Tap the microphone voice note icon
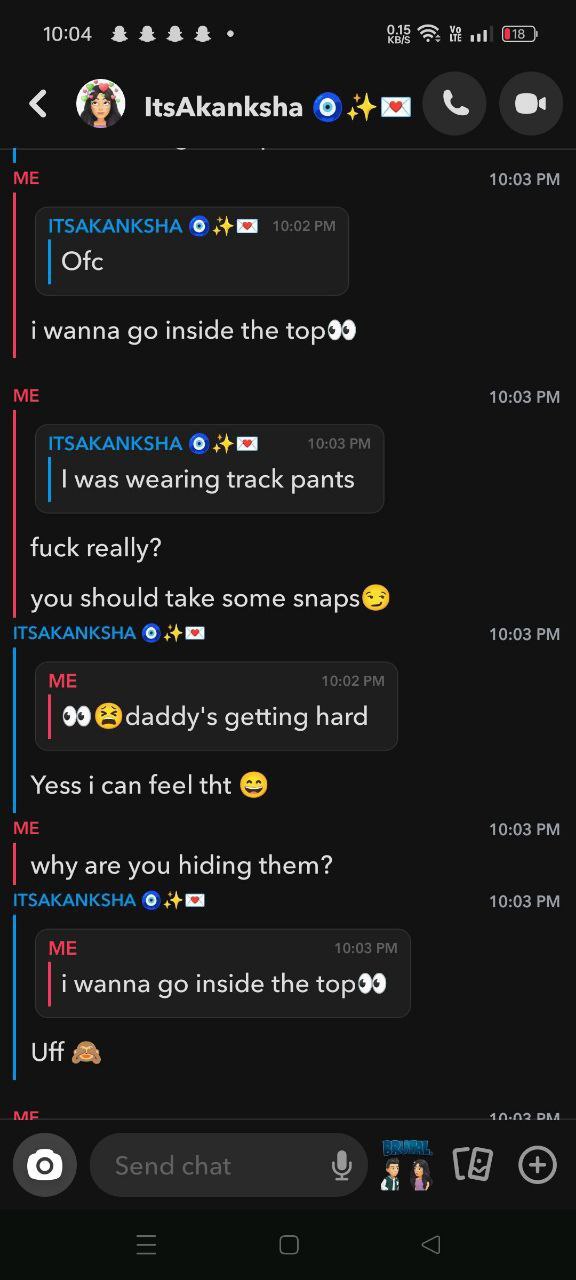 [x=341, y=1165]
